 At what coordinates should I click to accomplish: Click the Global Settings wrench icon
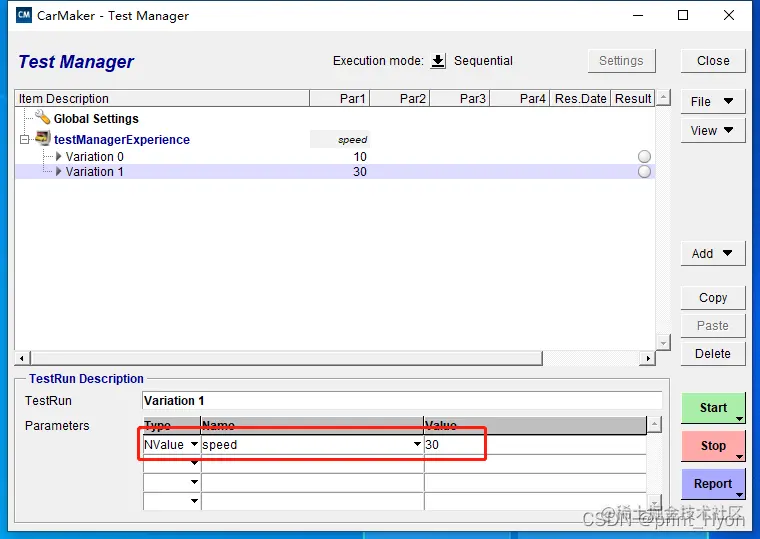(43, 117)
